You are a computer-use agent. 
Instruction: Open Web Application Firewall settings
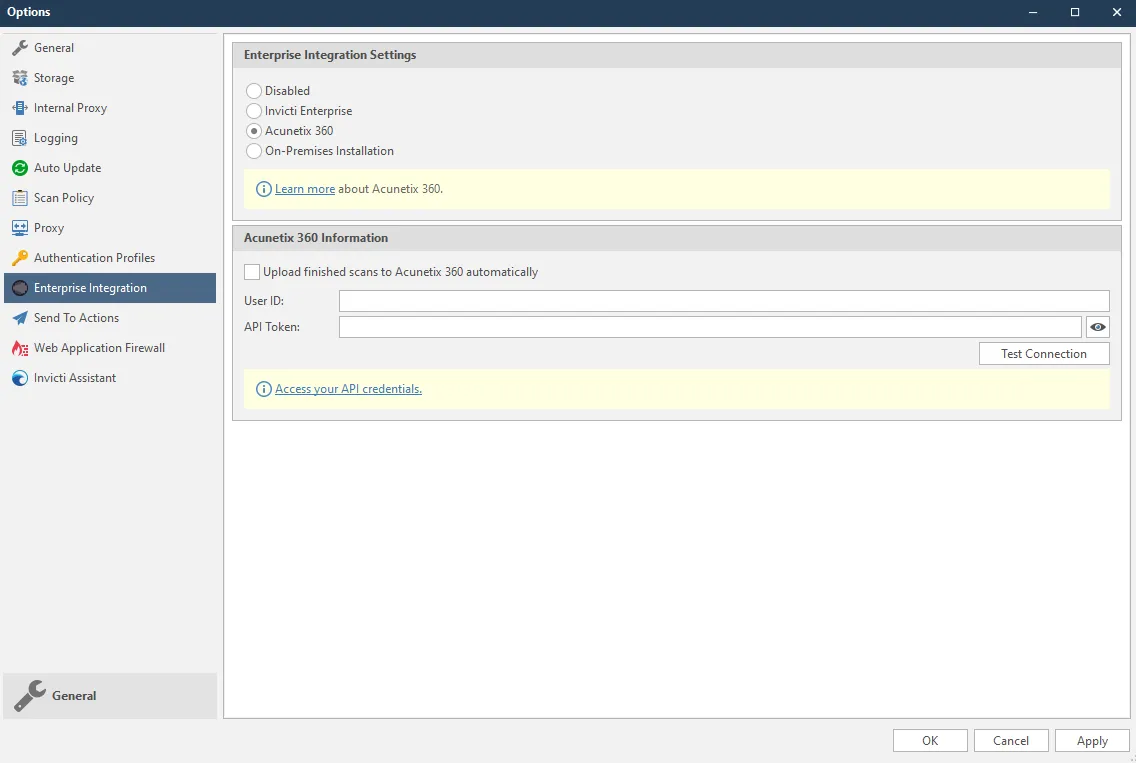point(110,348)
